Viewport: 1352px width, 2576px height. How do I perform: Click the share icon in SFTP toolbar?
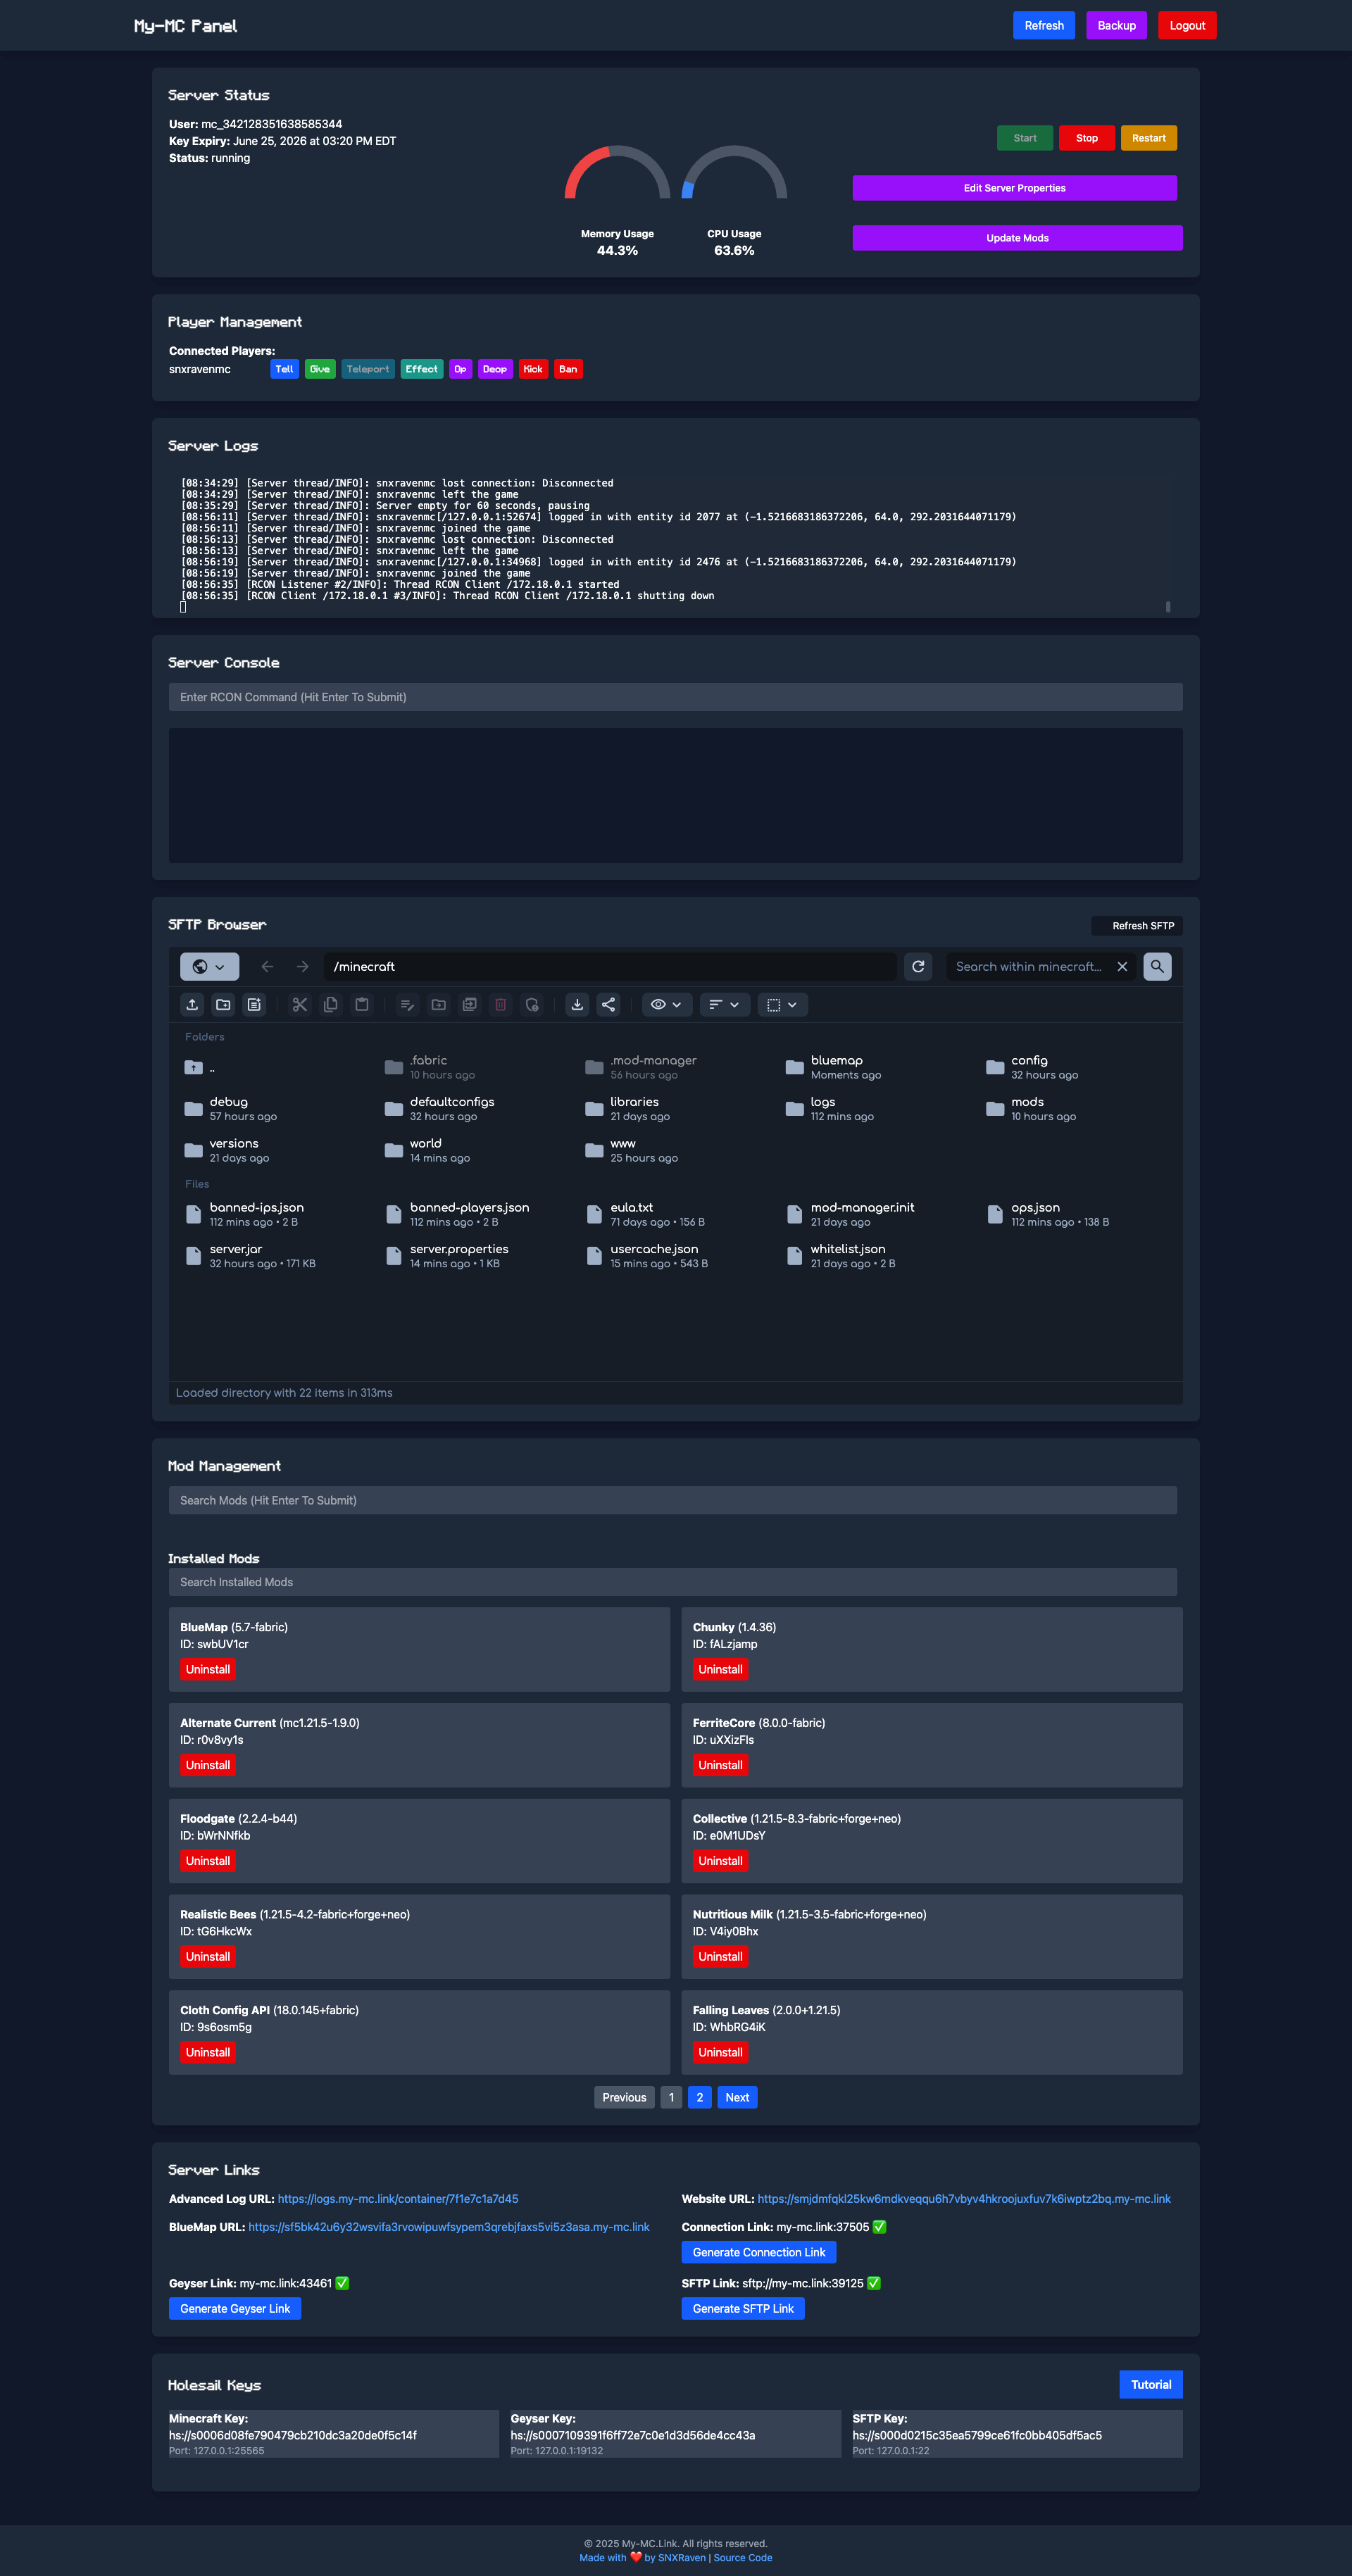(608, 1004)
